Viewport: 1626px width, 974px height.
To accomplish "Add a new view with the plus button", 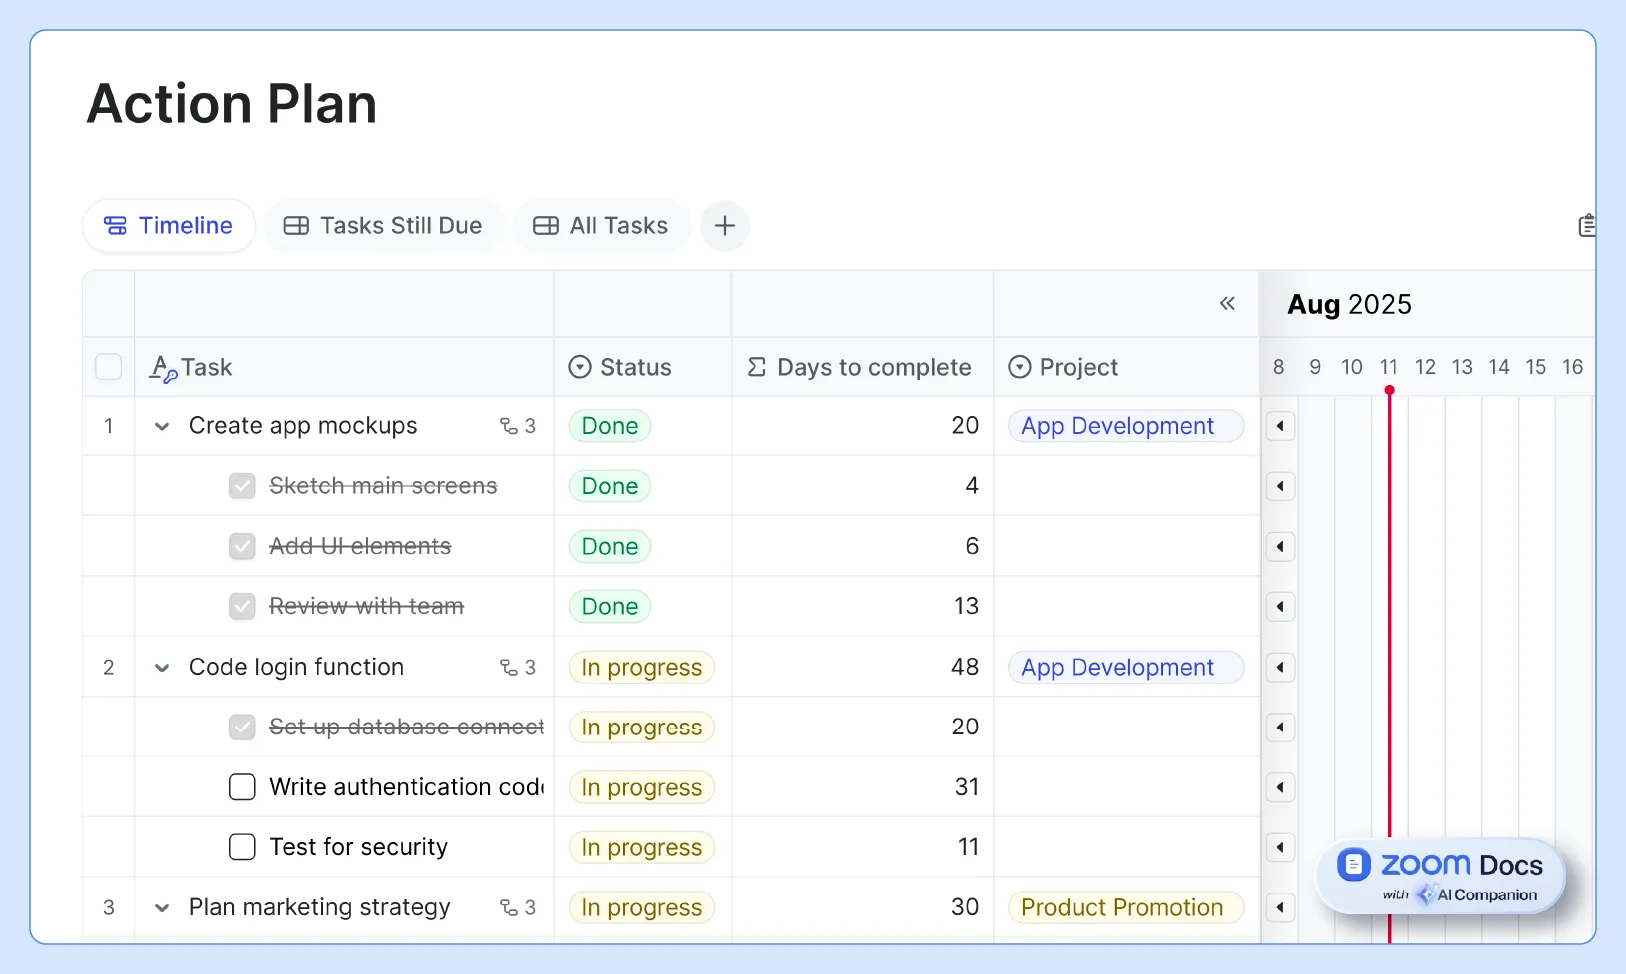I will (x=725, y=226).
